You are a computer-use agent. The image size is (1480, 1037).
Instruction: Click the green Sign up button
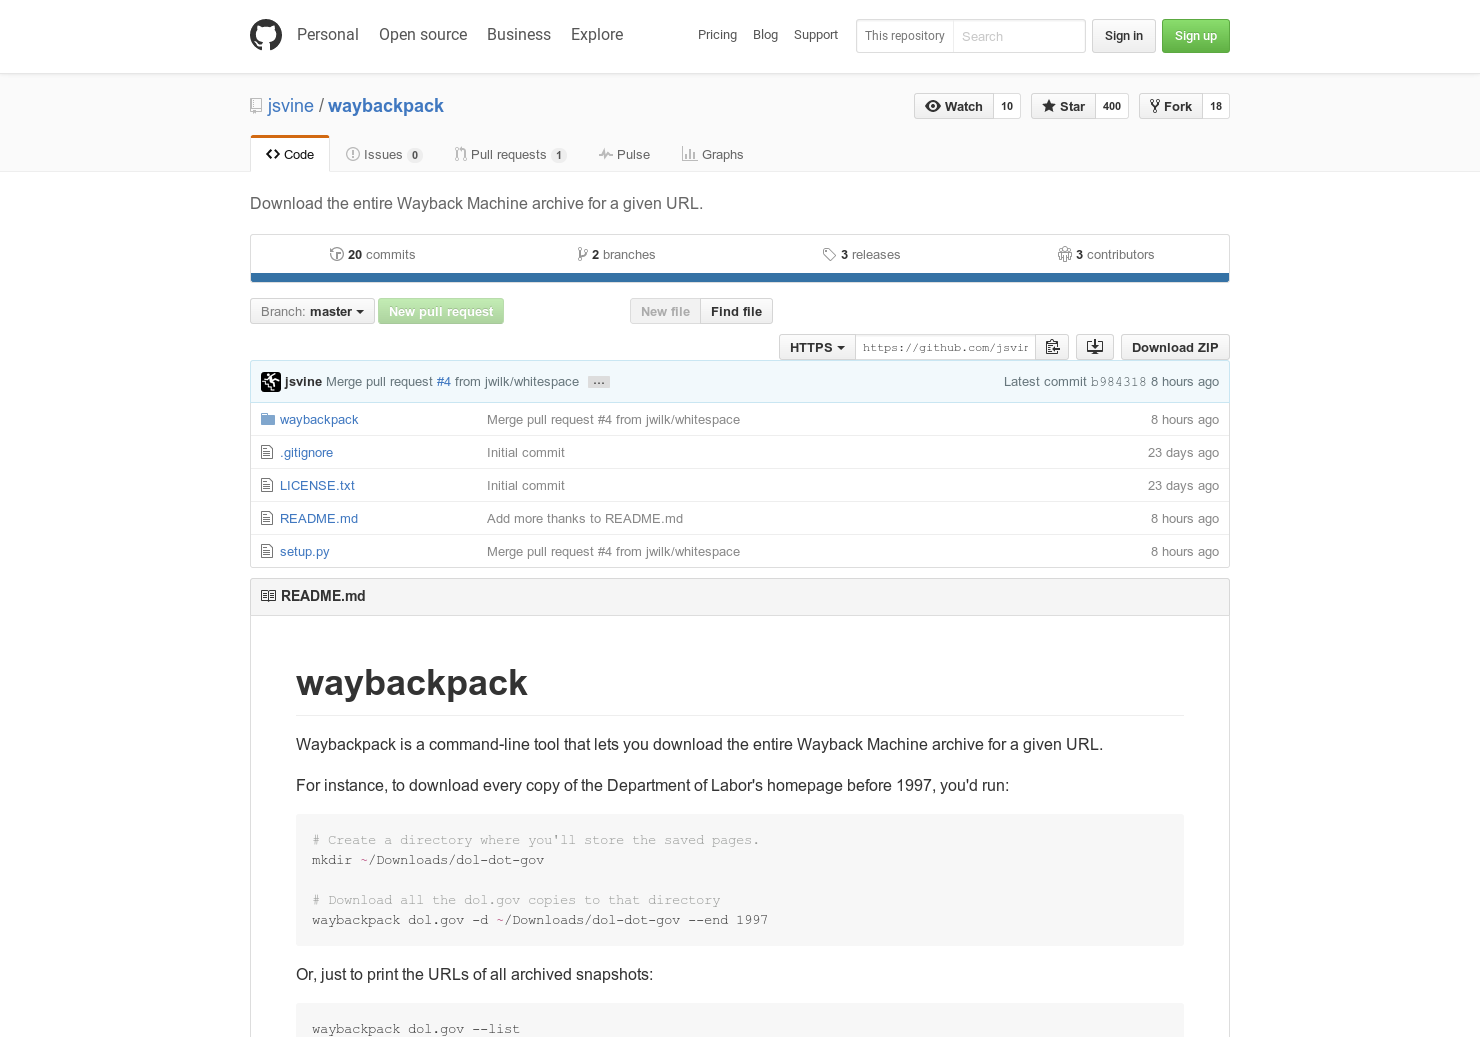[1196, 36]
